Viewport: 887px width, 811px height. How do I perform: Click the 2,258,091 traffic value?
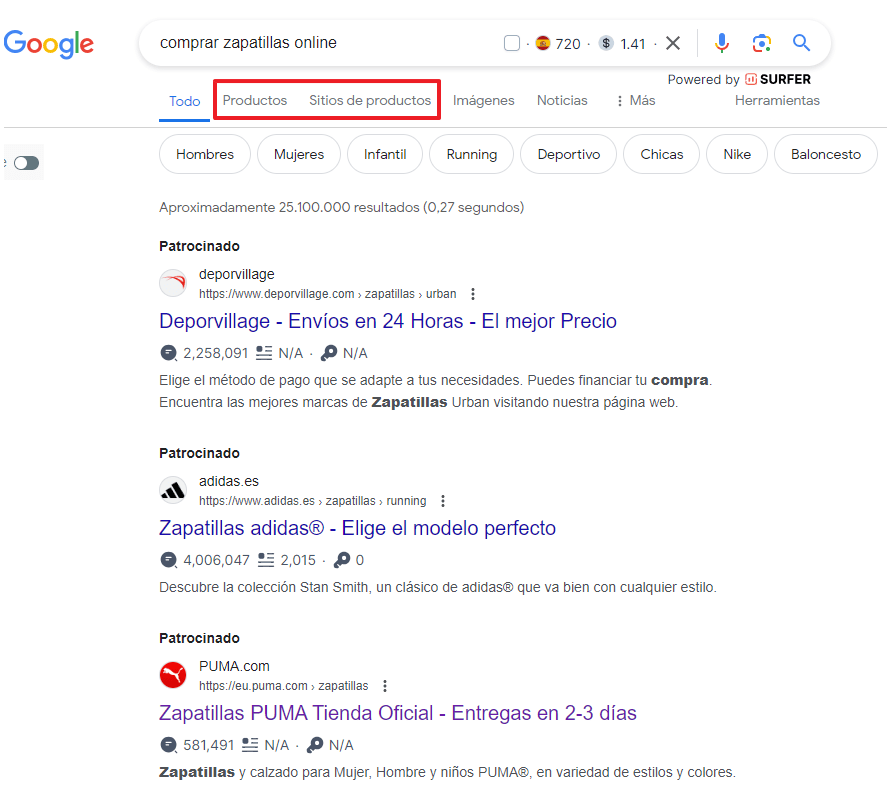[216, 353]
